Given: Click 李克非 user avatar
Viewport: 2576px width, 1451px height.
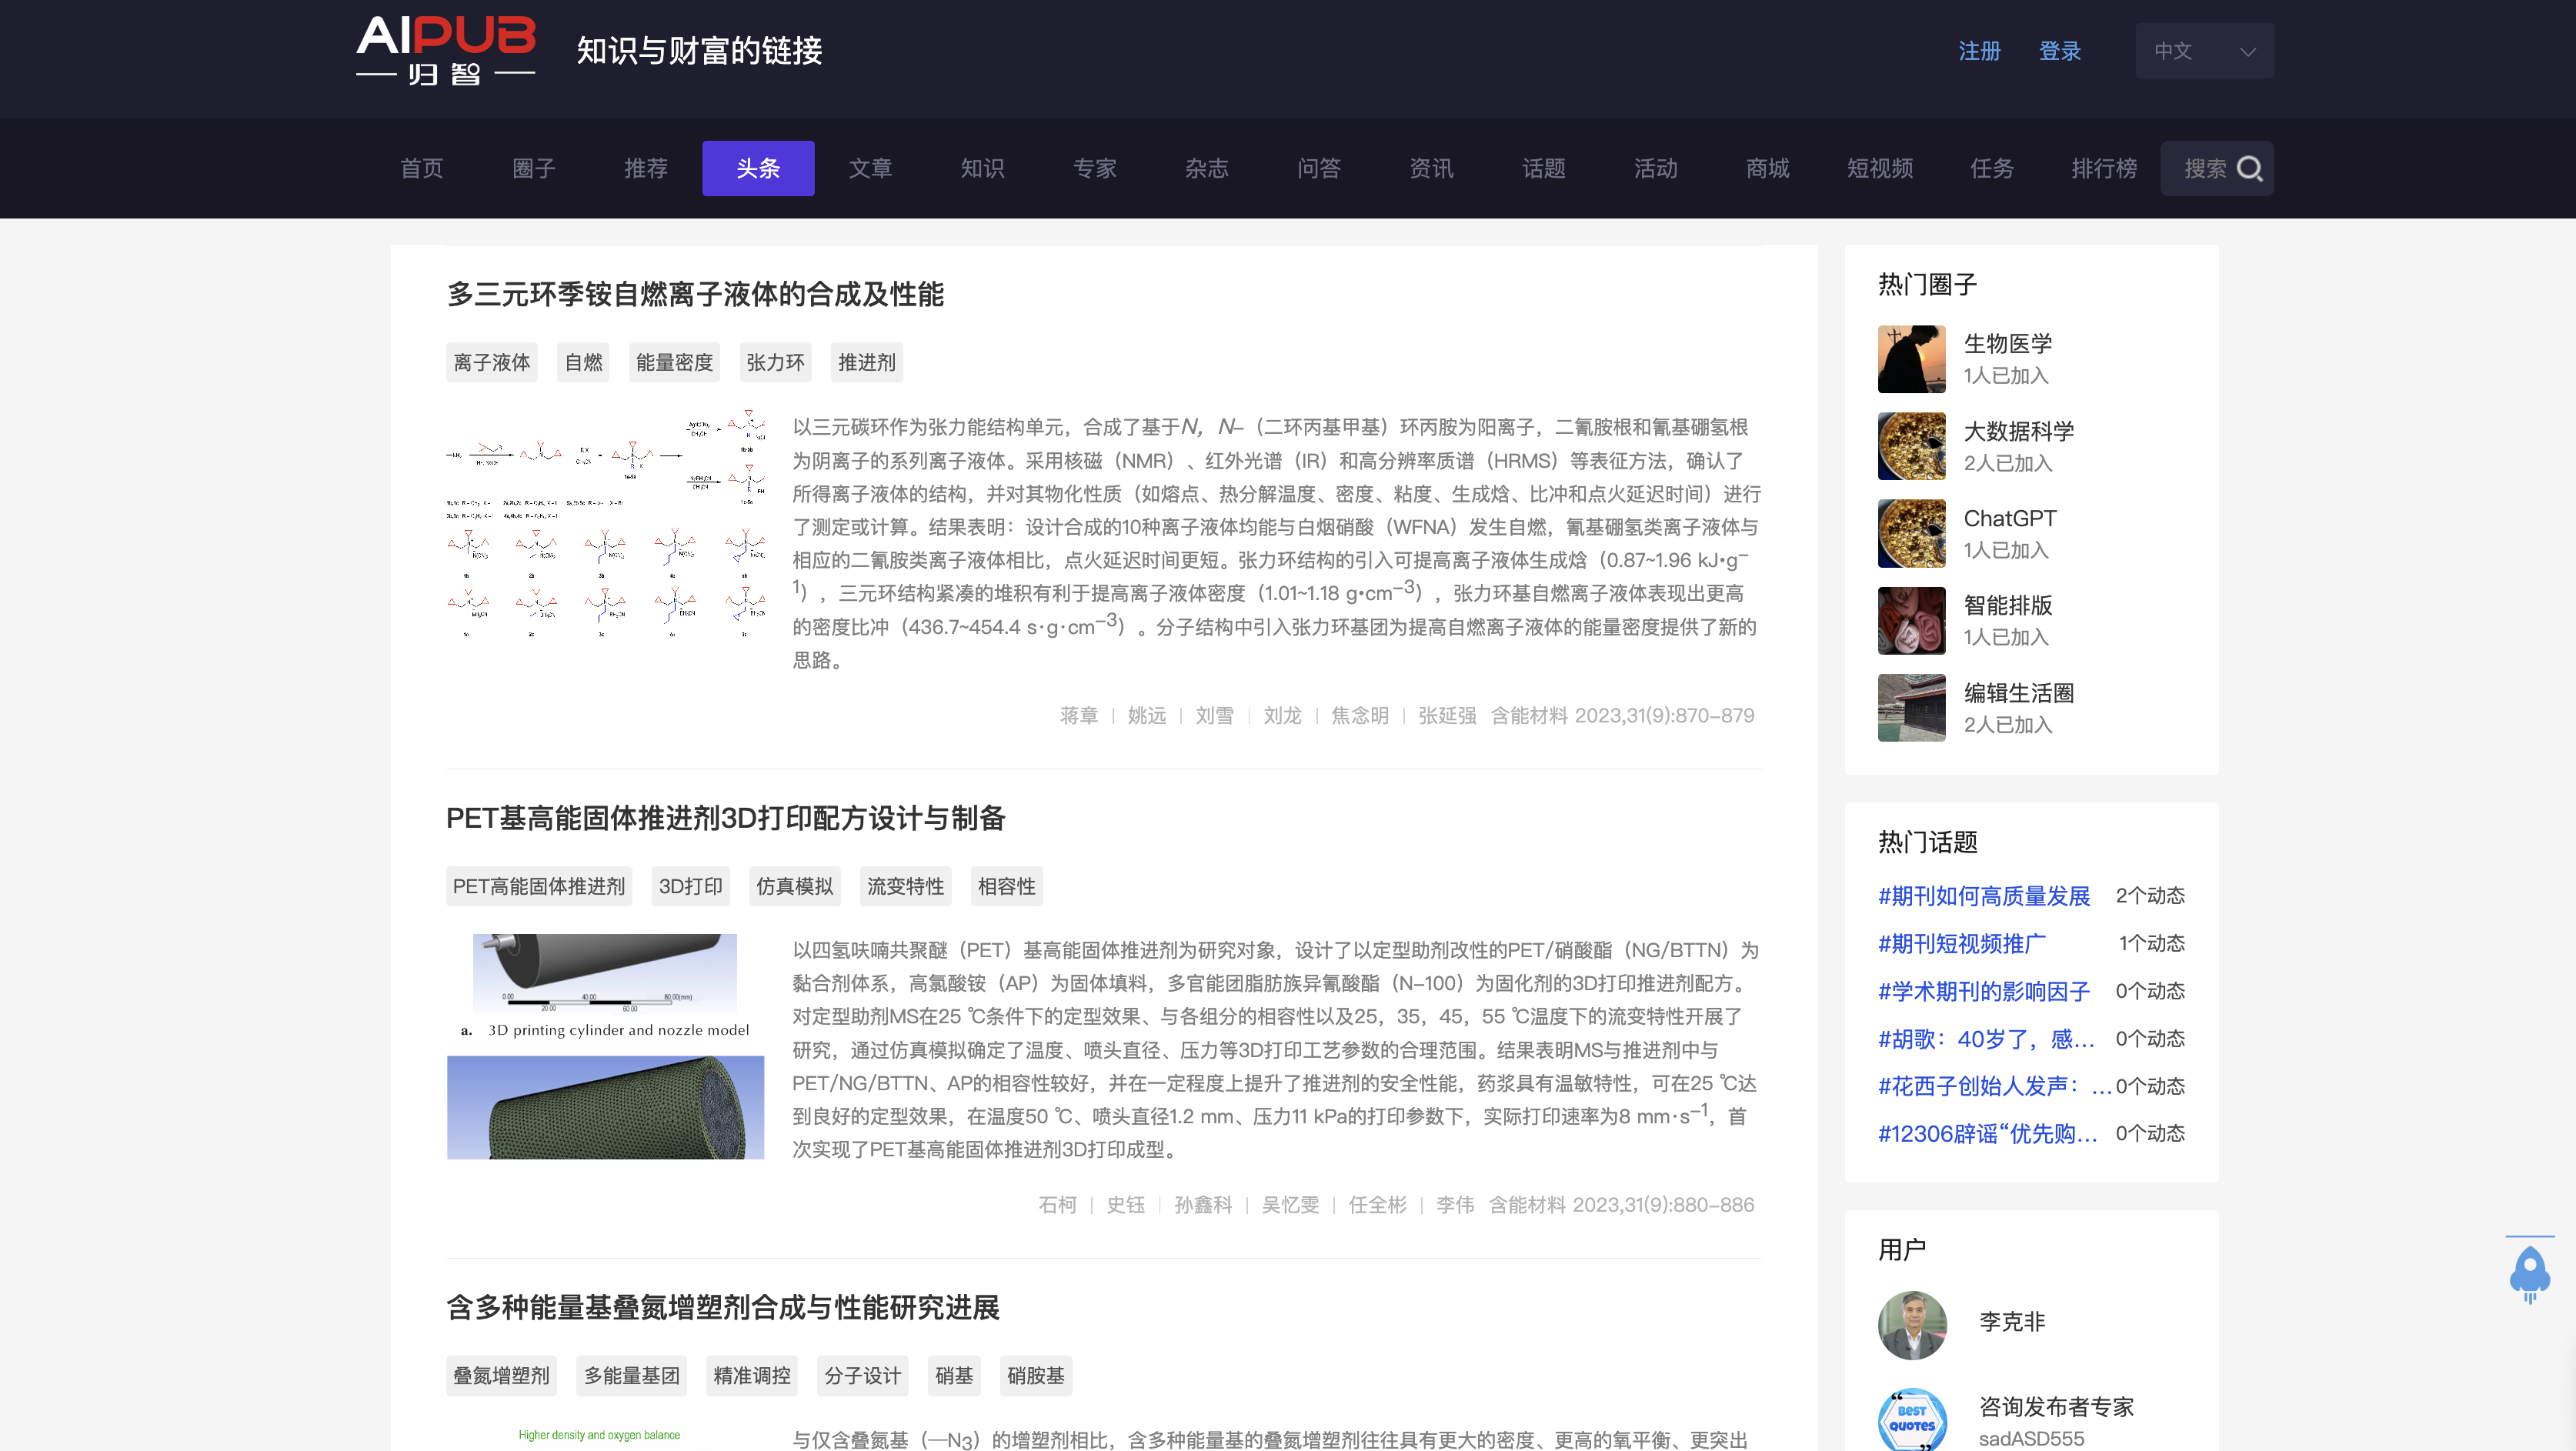Looking at the screenshot, I should 1911,1324.
